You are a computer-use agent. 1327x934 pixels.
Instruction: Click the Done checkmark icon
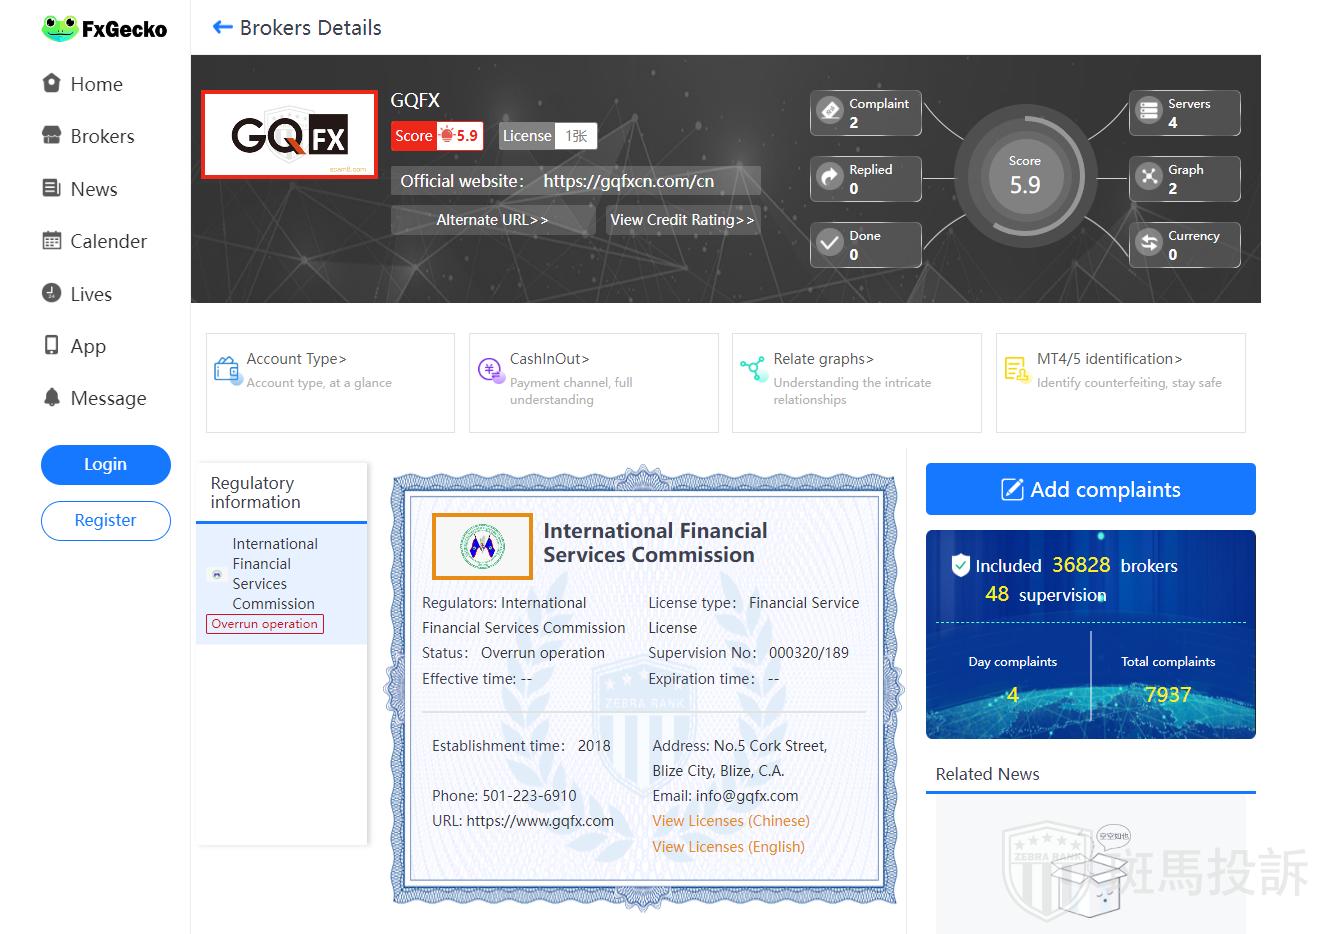coord(830,243)
